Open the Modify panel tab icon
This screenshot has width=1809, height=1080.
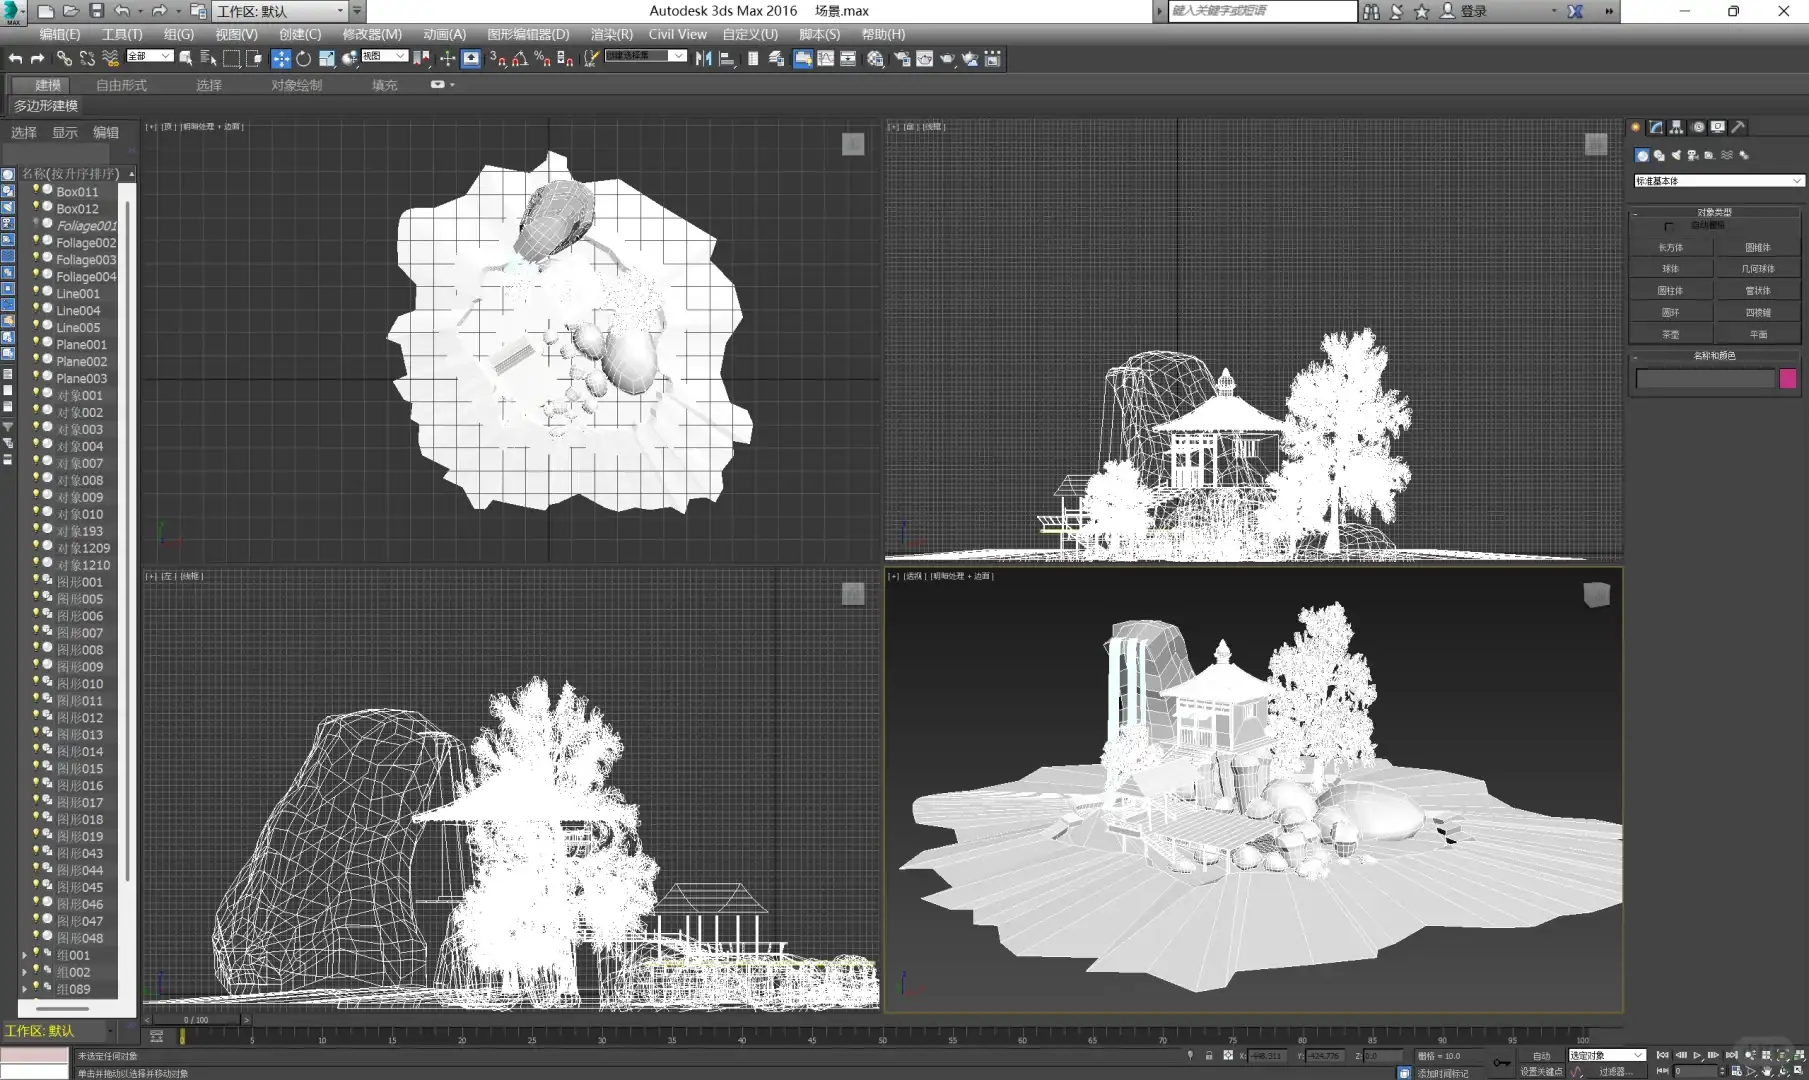pyautogui.click(x=1656, y=127)
